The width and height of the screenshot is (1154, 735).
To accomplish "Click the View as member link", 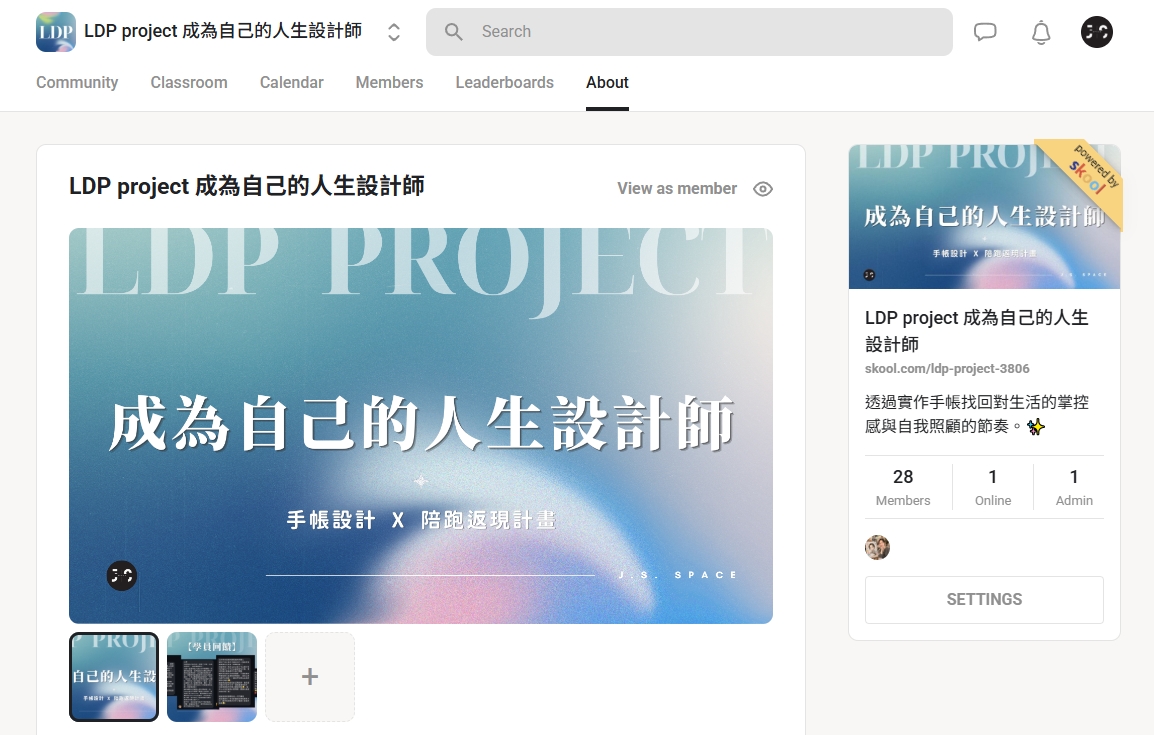I will coord(677,188).
